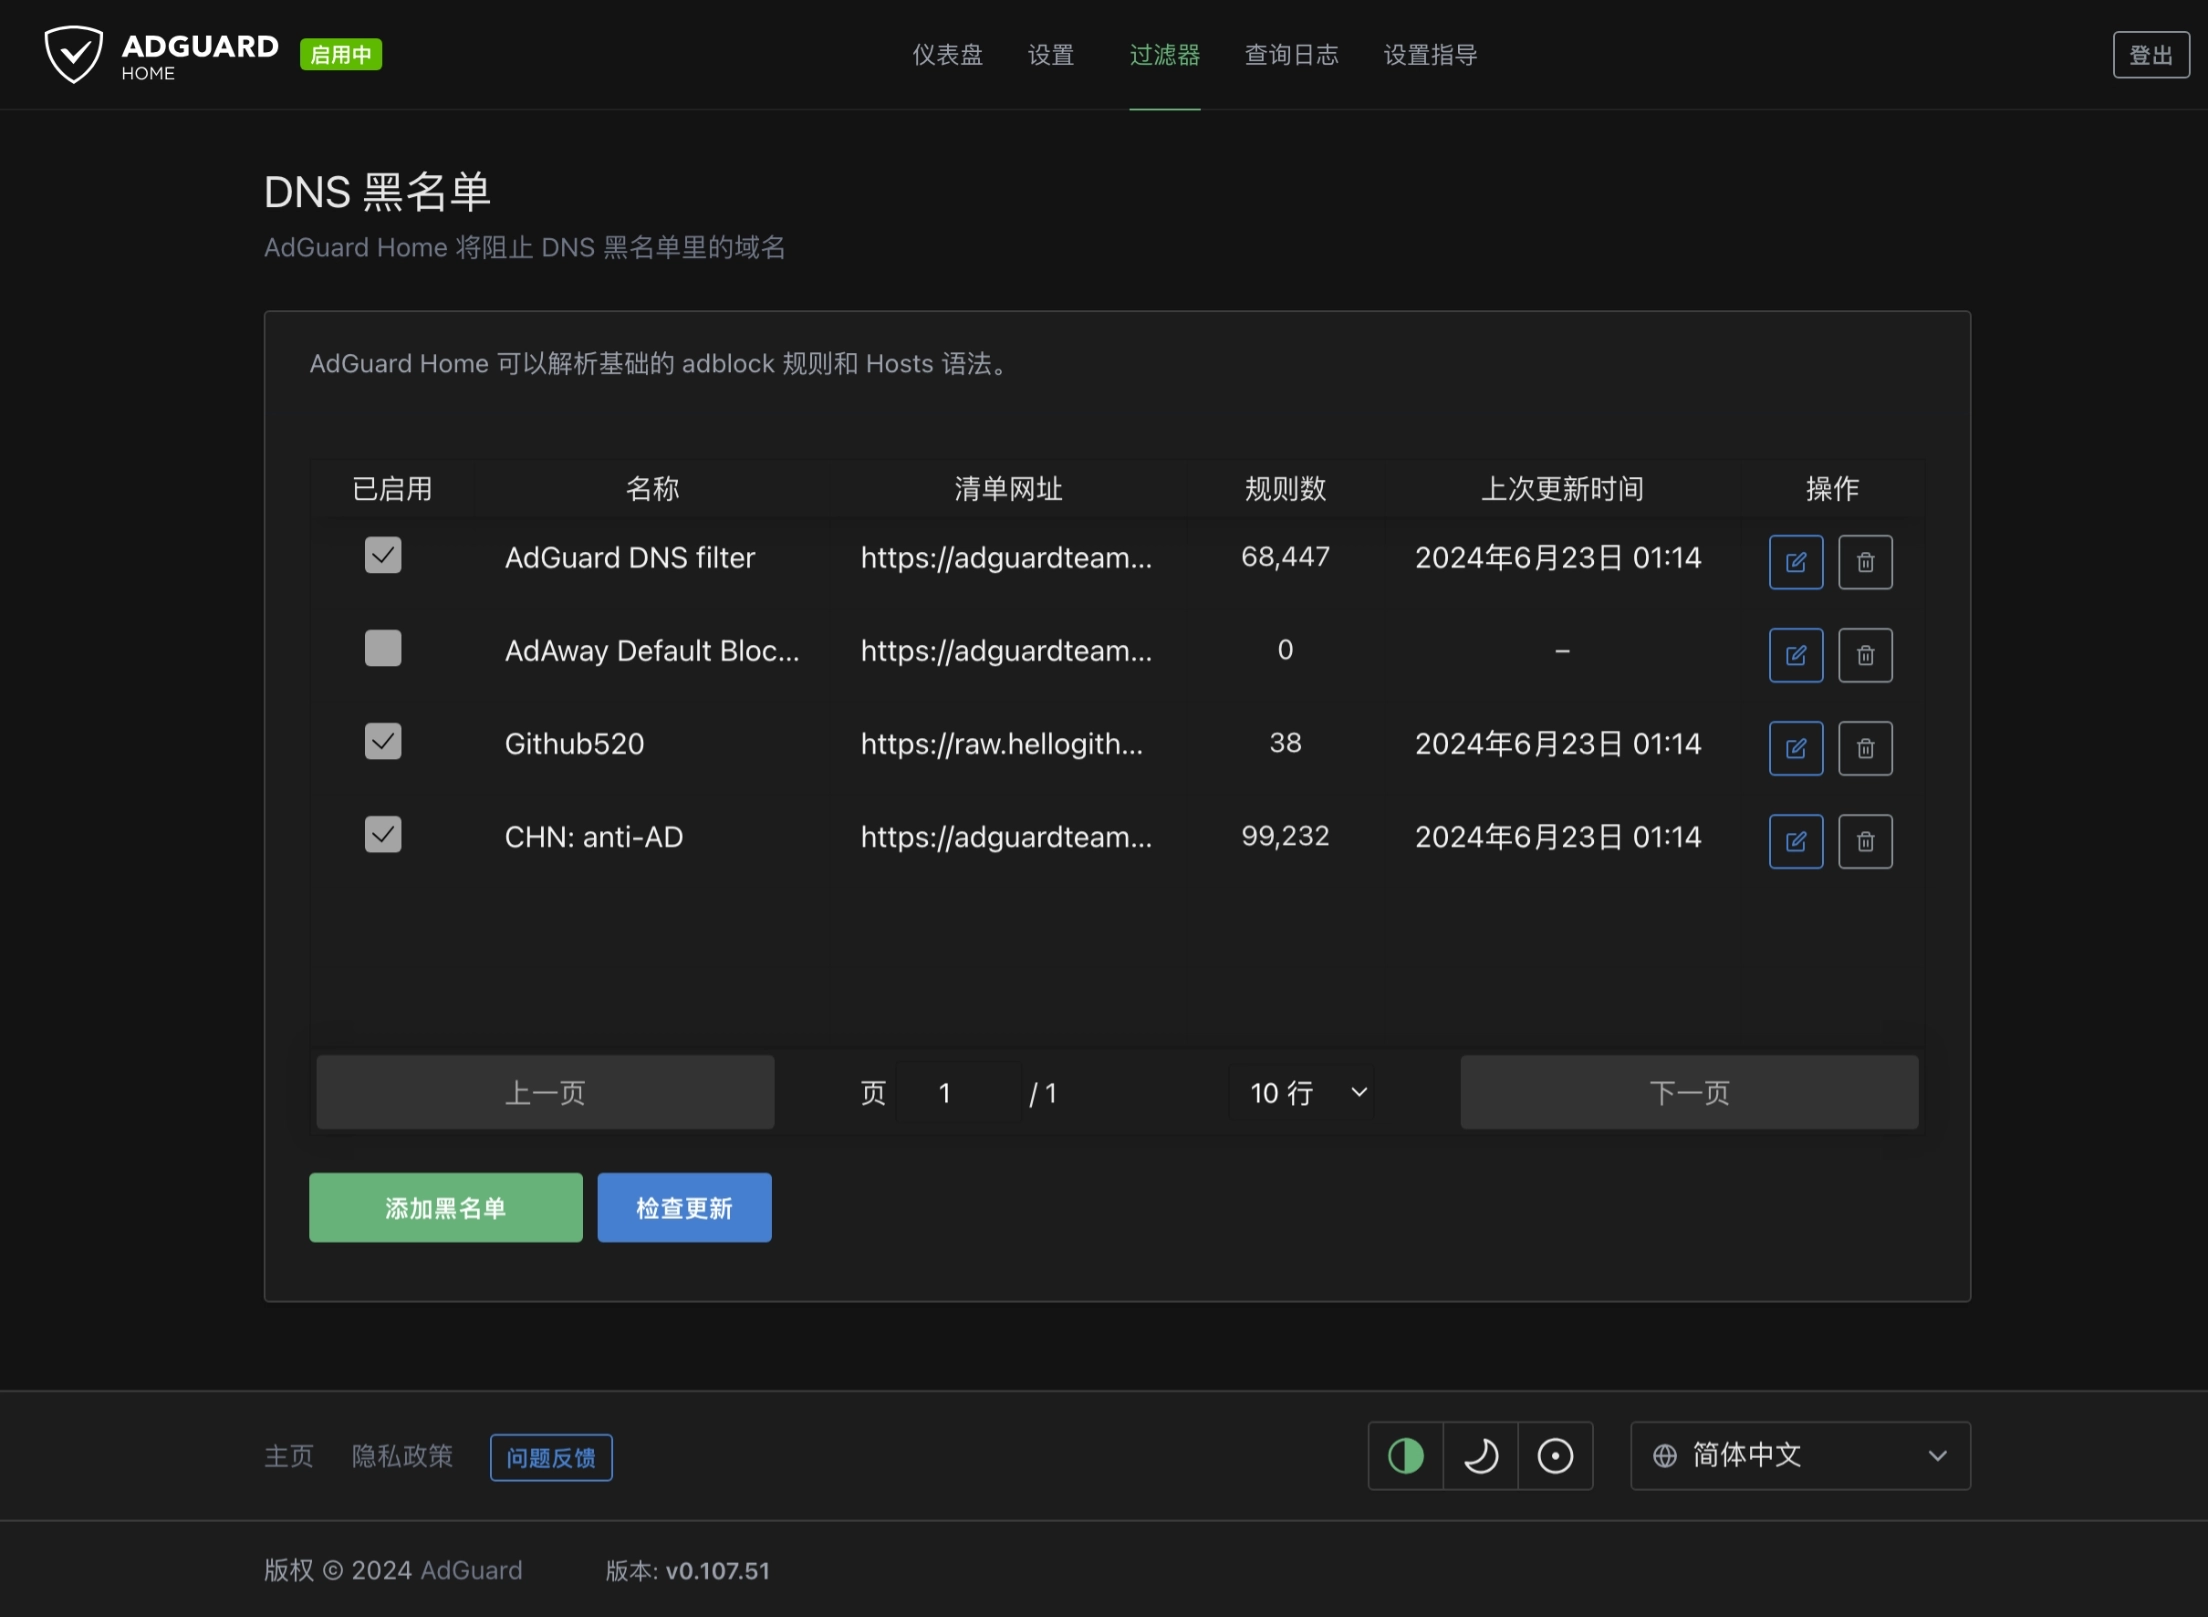Viewport: 2208px width, 1617px height.
Task: Sort by the 名称 column header
Action: tap(652, 489)
